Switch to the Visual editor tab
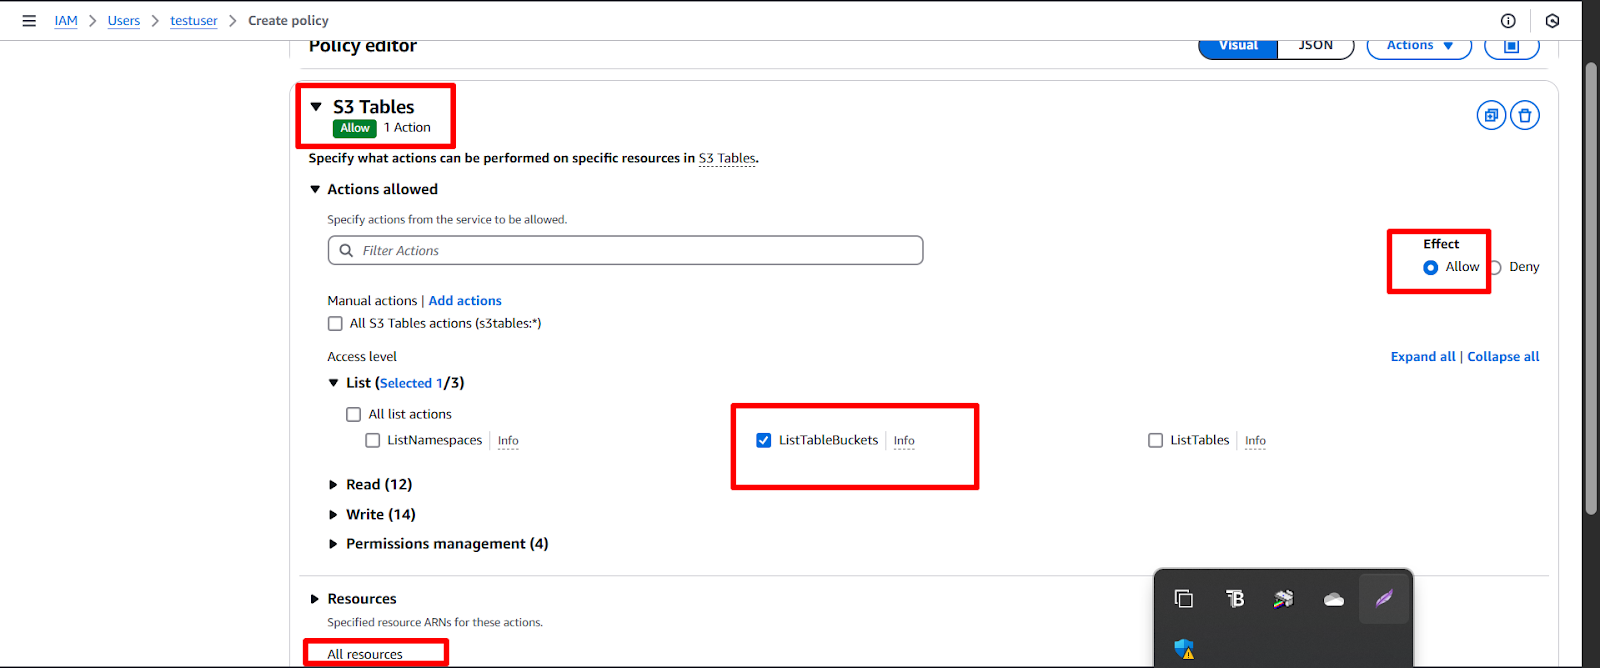 click(x=1238, y=46)
